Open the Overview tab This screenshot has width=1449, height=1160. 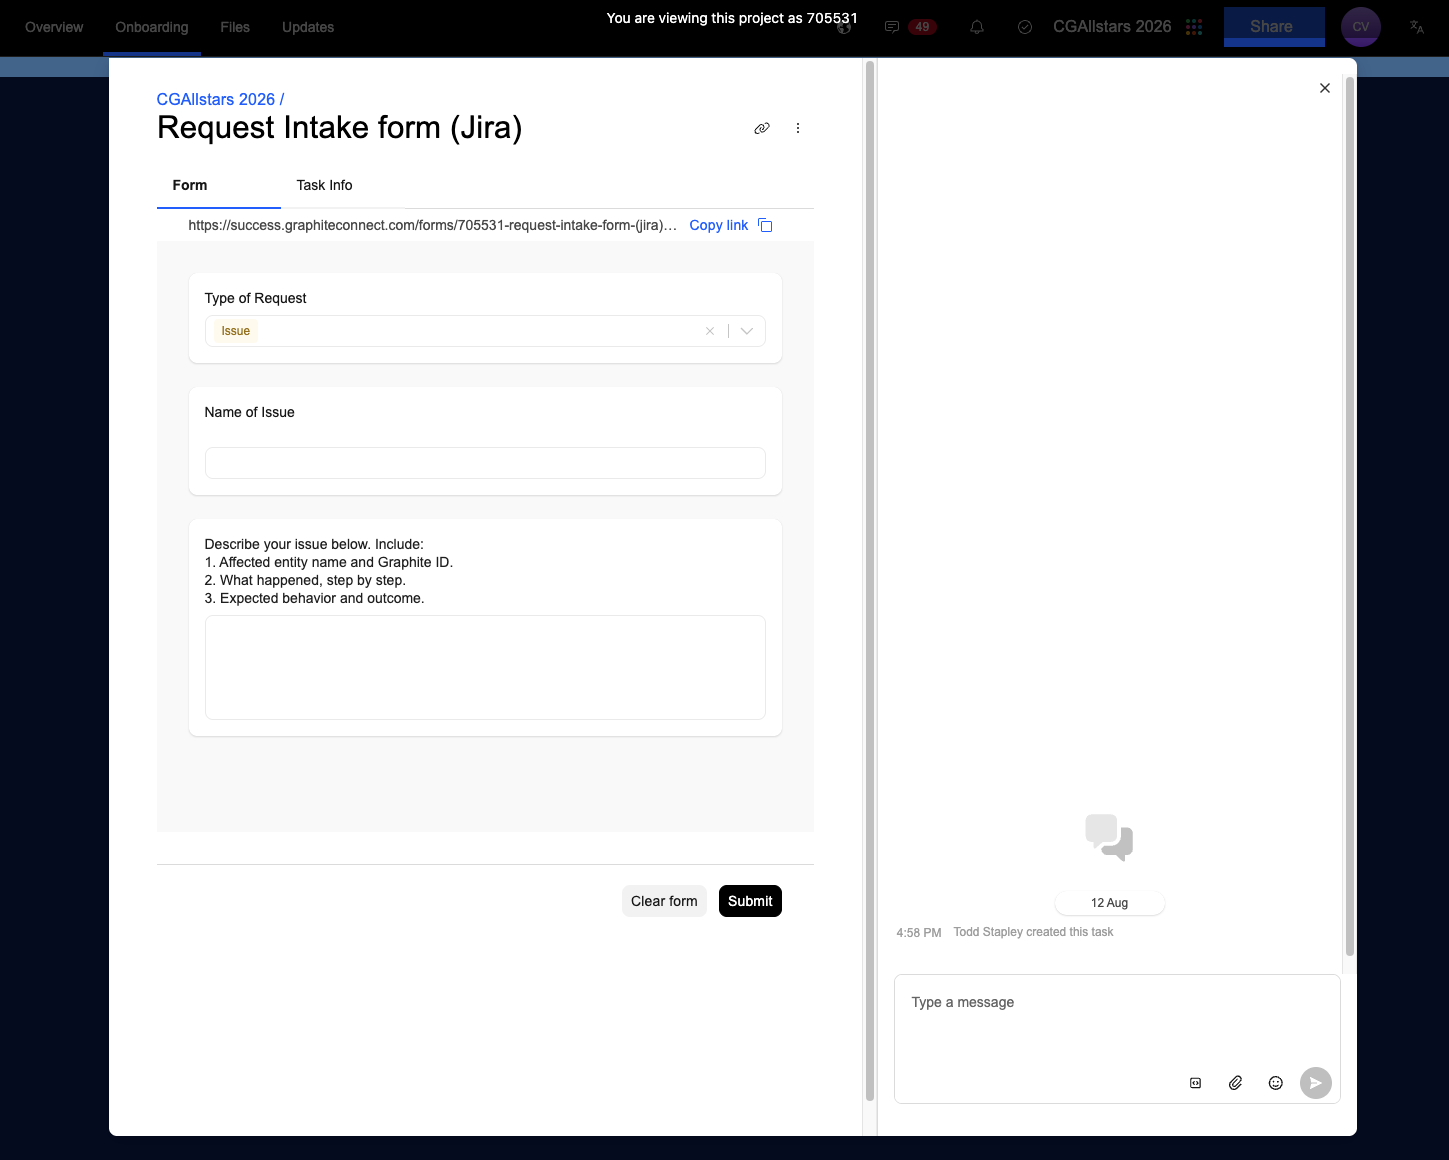point(54,27)
